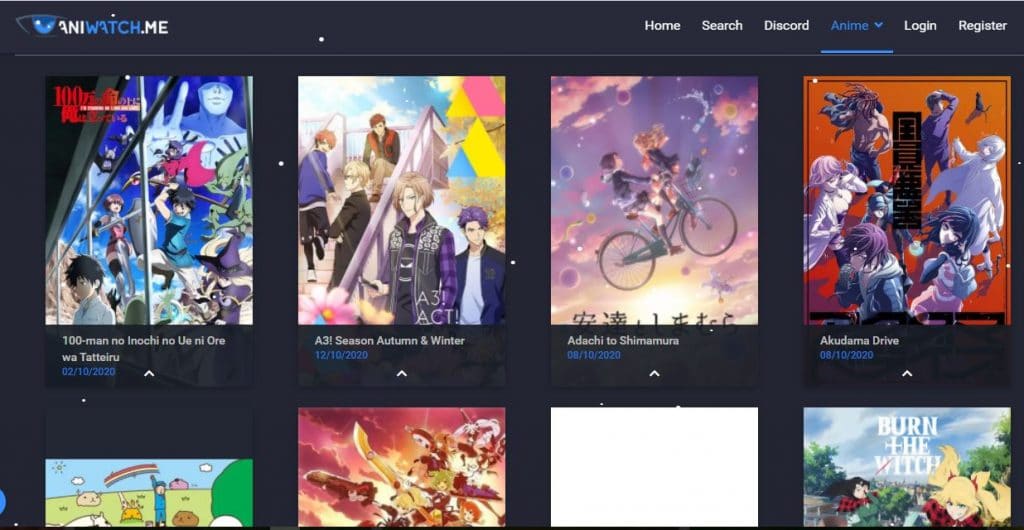Open the Adachi to Shimamura poster
This screenshot has height=530, width=1024.
point(654,200)
